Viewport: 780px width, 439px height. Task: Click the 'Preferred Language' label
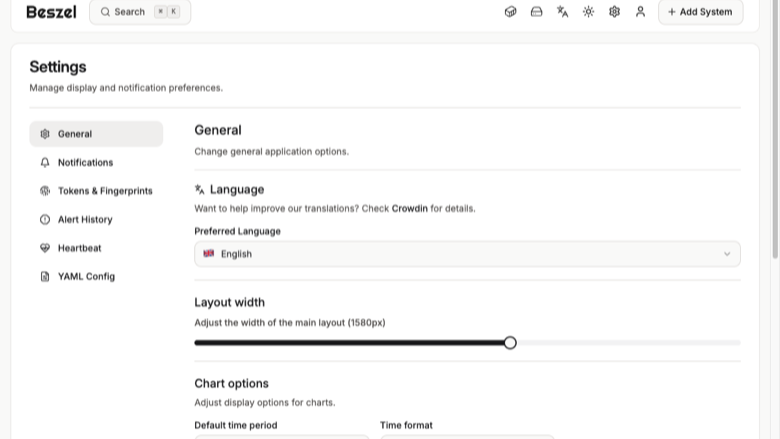pyautogui.click(x=237, y=231)
